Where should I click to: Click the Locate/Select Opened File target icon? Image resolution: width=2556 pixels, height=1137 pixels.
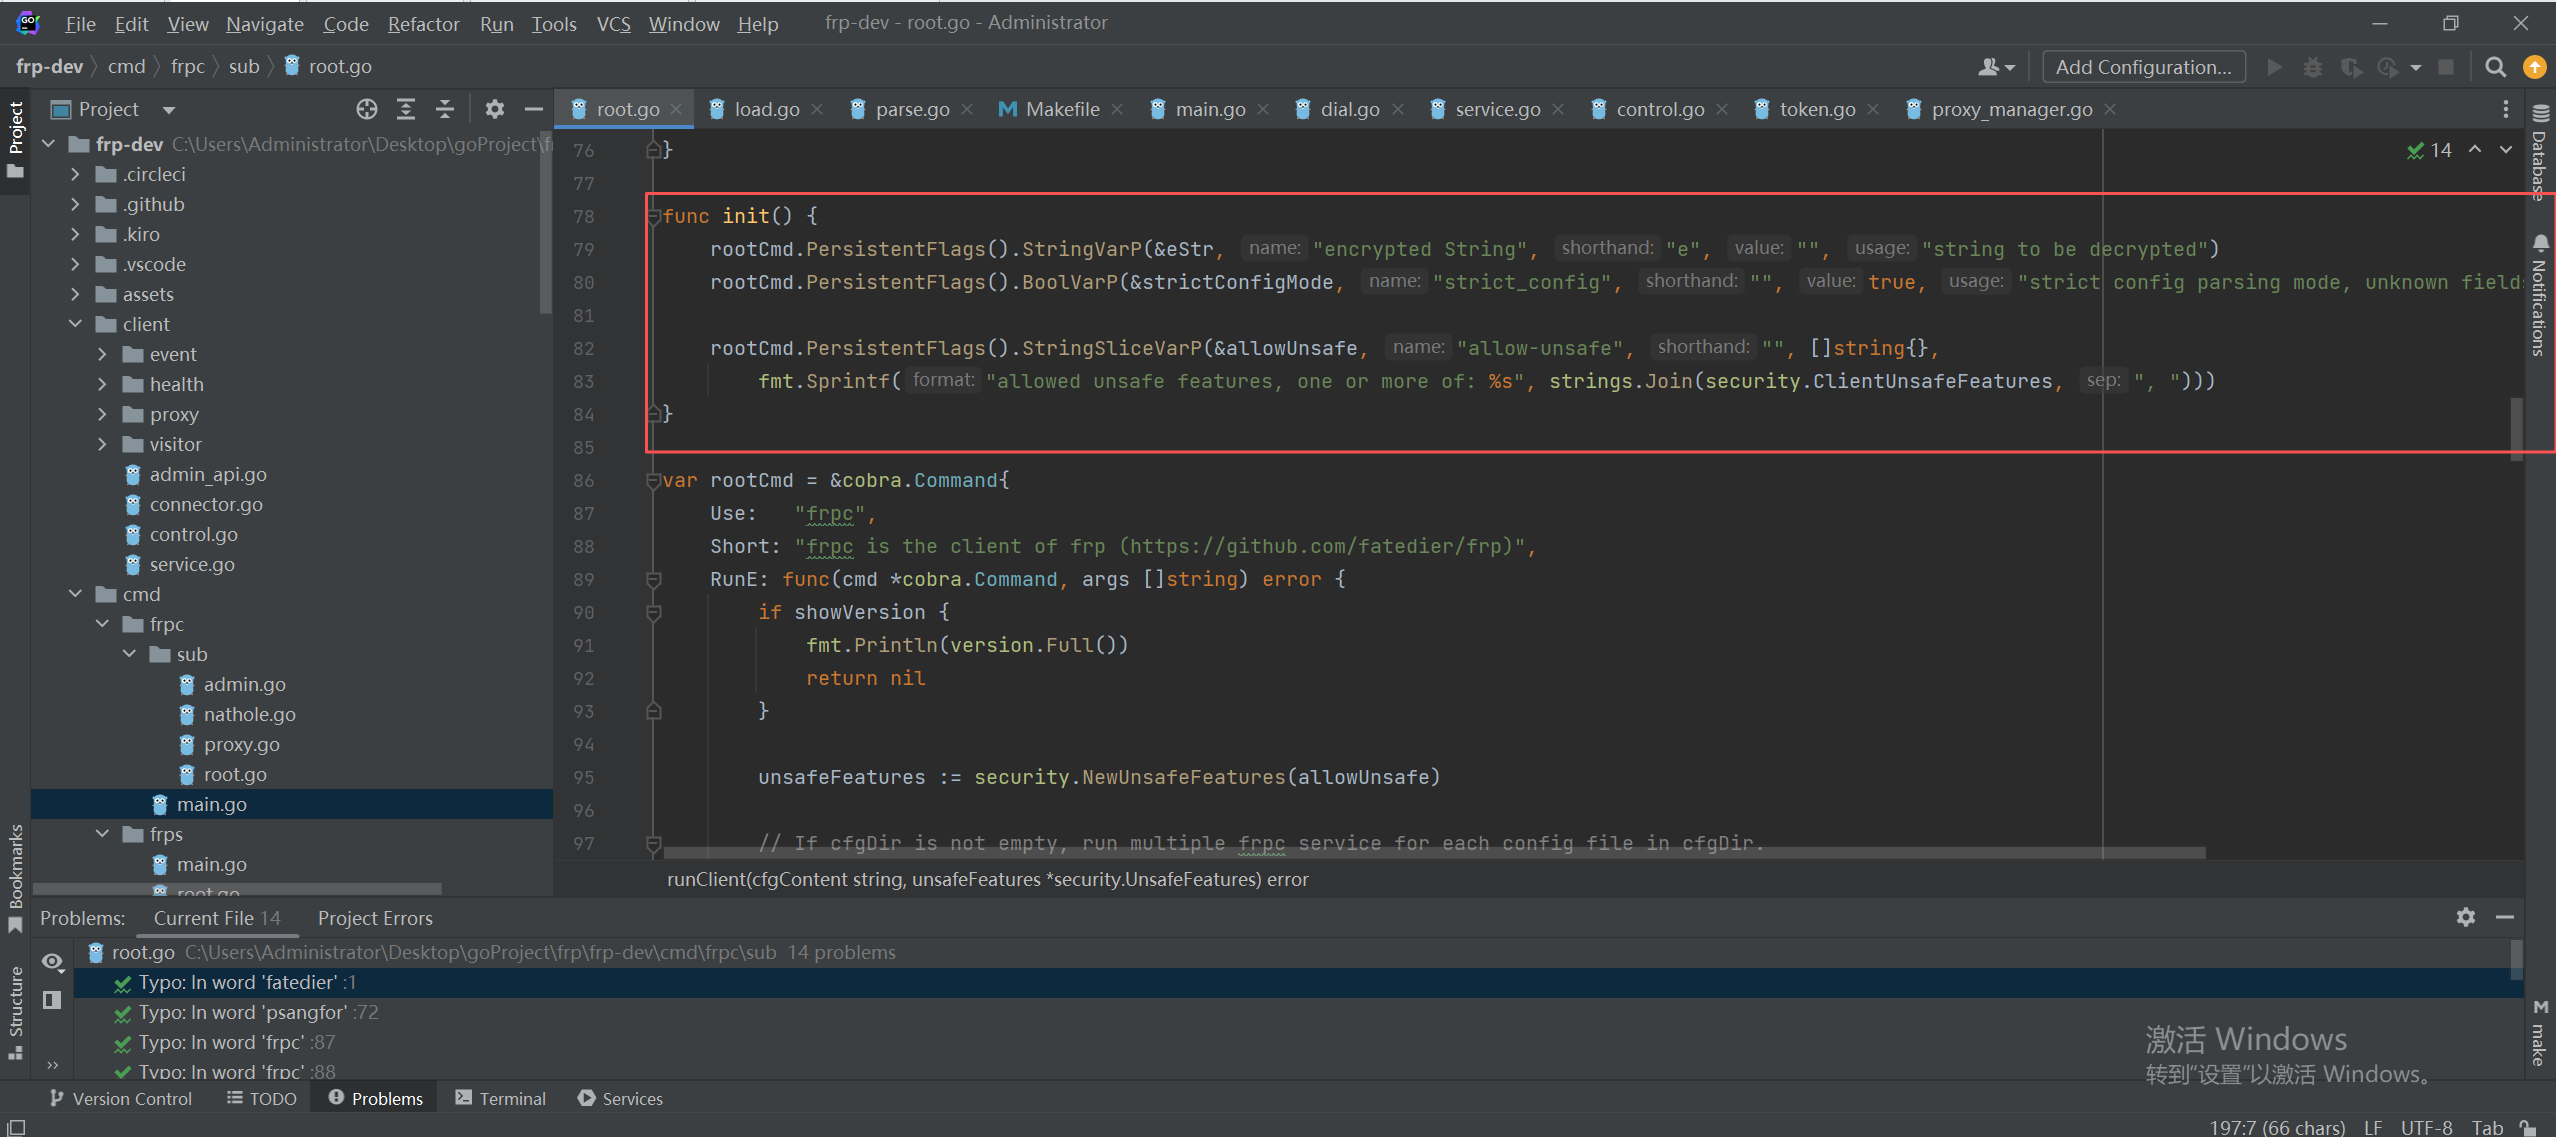click(x=367, y=109)
